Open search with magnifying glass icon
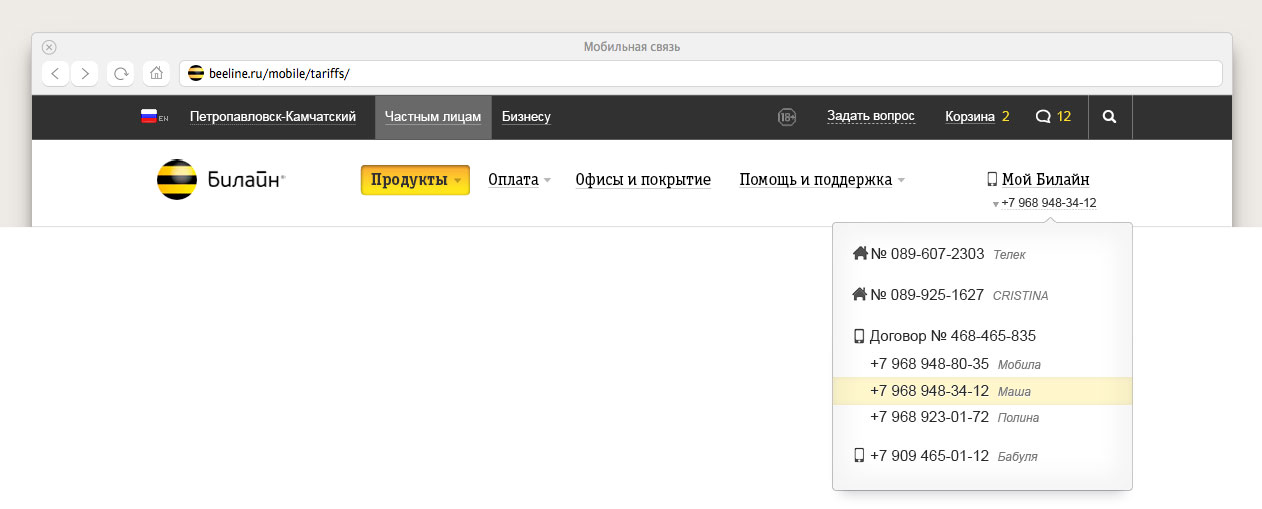Screen dimensions: 1262x509 coord(1109,117)
